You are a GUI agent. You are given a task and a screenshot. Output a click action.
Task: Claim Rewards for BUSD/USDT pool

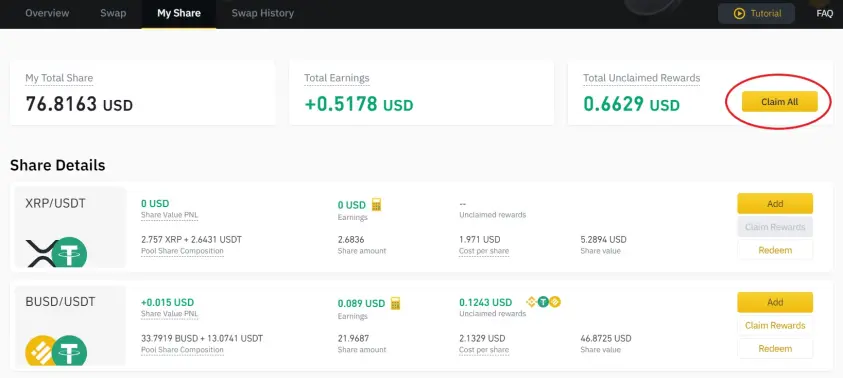[775, 325]
